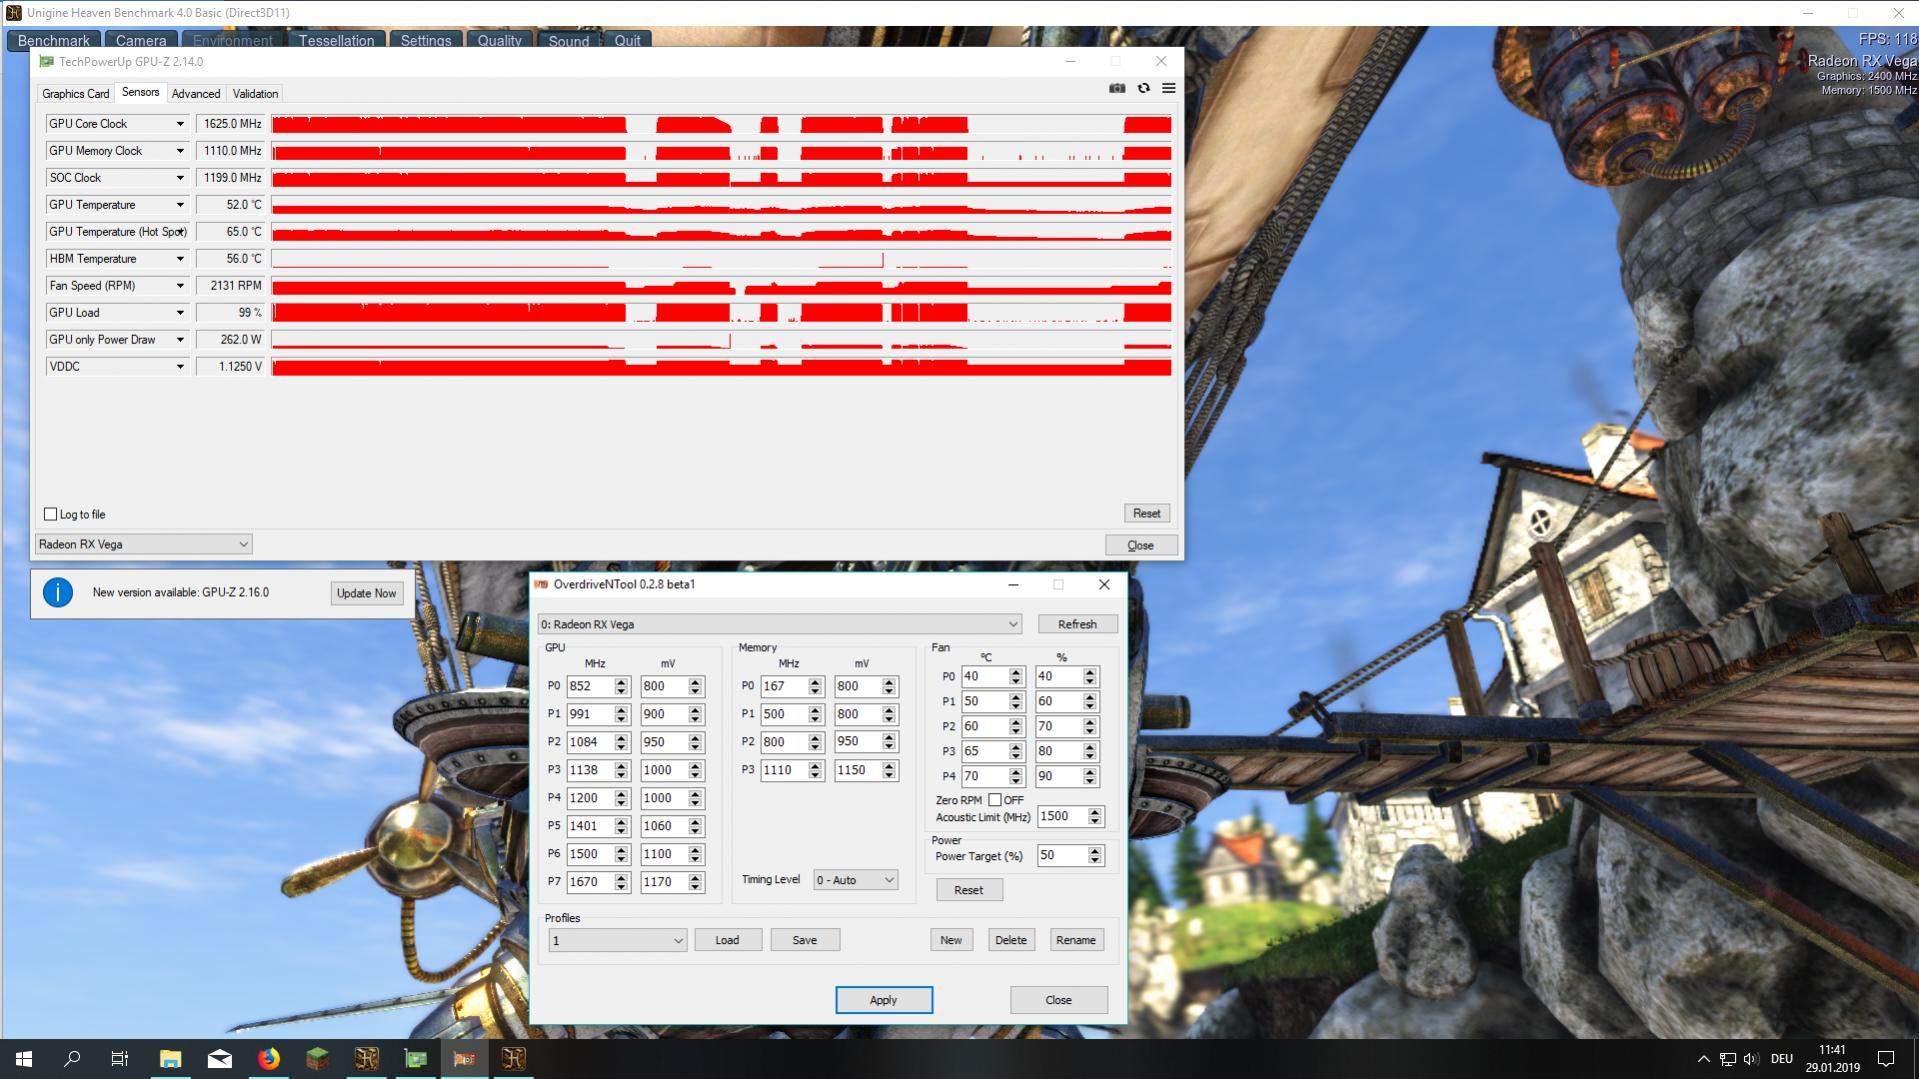The height and width of the screenshot is (1079, 1919).
Task: Create a New profile
Action: [951, 940]
